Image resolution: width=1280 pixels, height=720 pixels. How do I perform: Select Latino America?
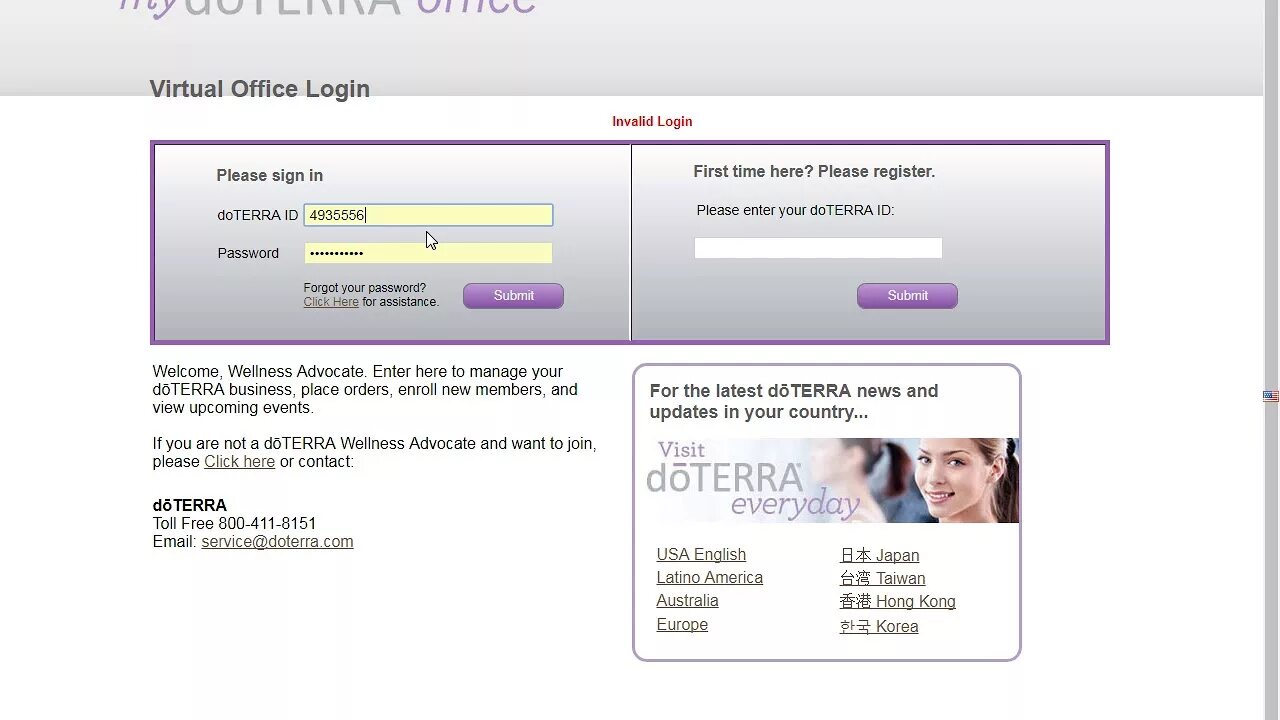click(x=709, y=578)
